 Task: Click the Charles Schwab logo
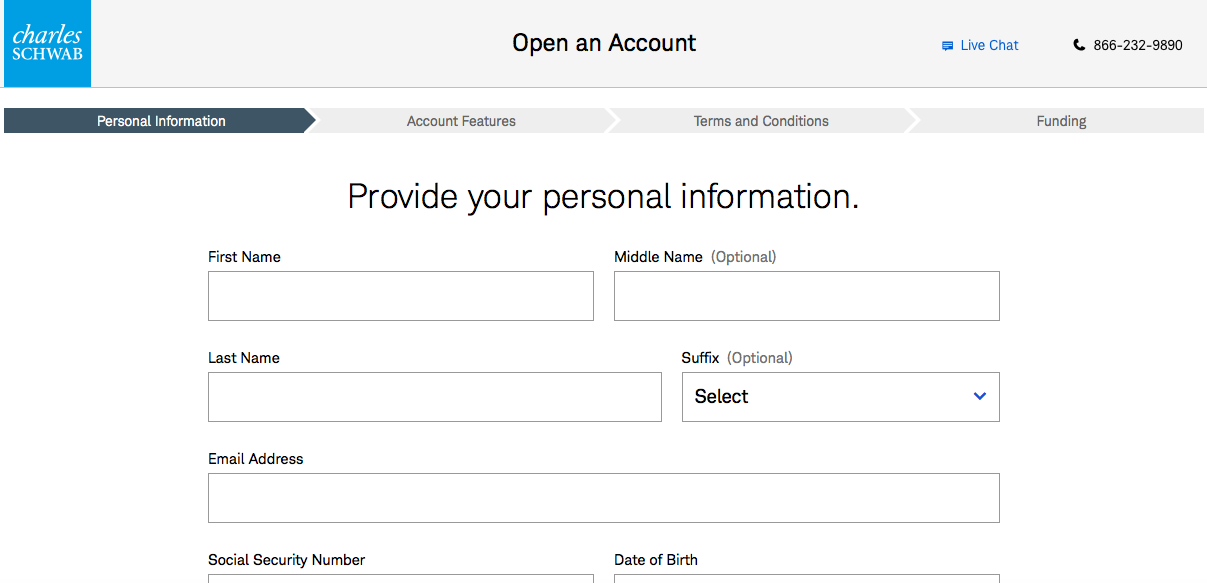tap(46, 44)
